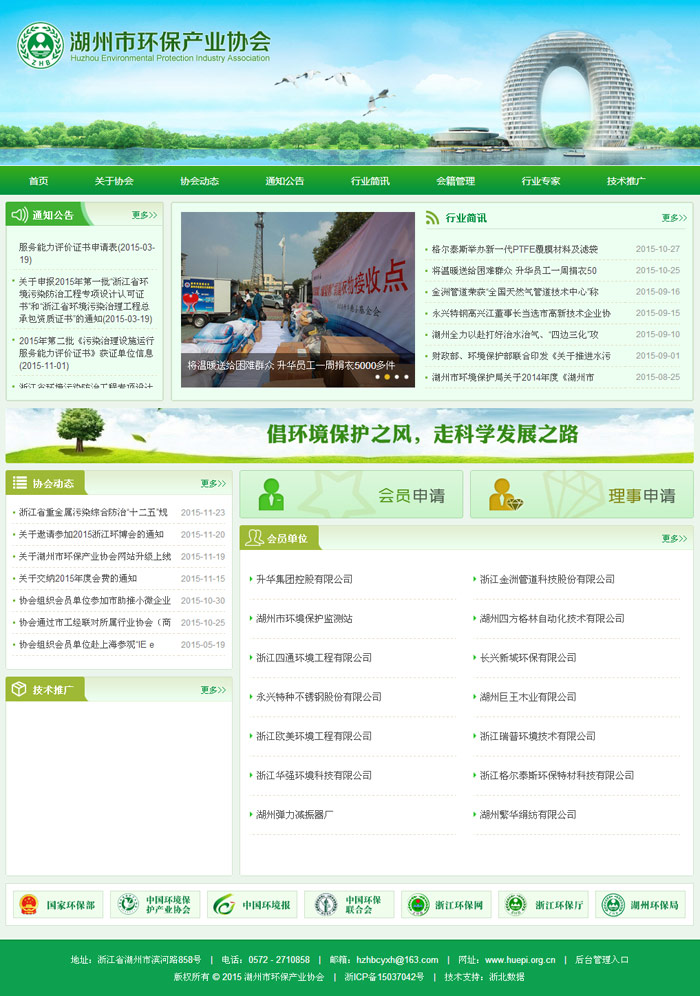Open the 行业专家 navigation menu item
700x996 pixels.
pyautogui.click(x=541, y=181)
